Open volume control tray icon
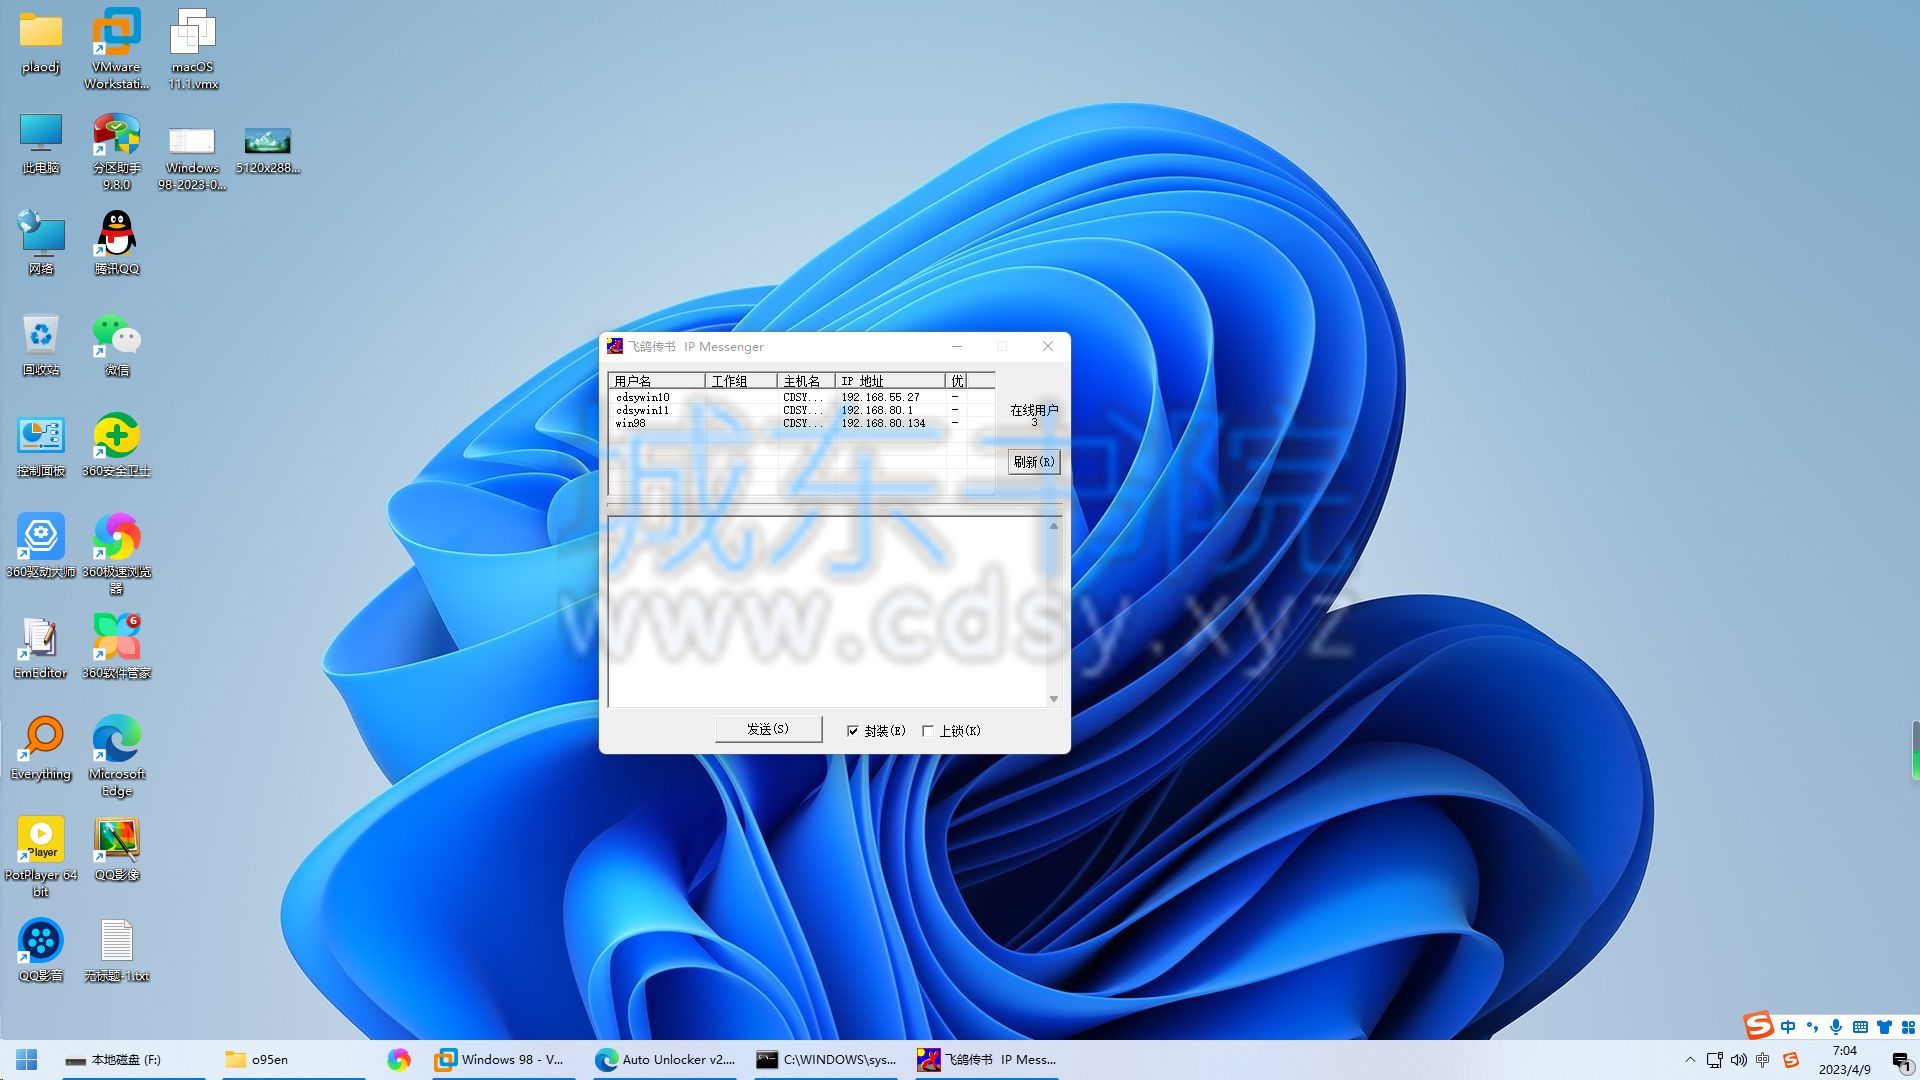 (x=1739, y=1060)
